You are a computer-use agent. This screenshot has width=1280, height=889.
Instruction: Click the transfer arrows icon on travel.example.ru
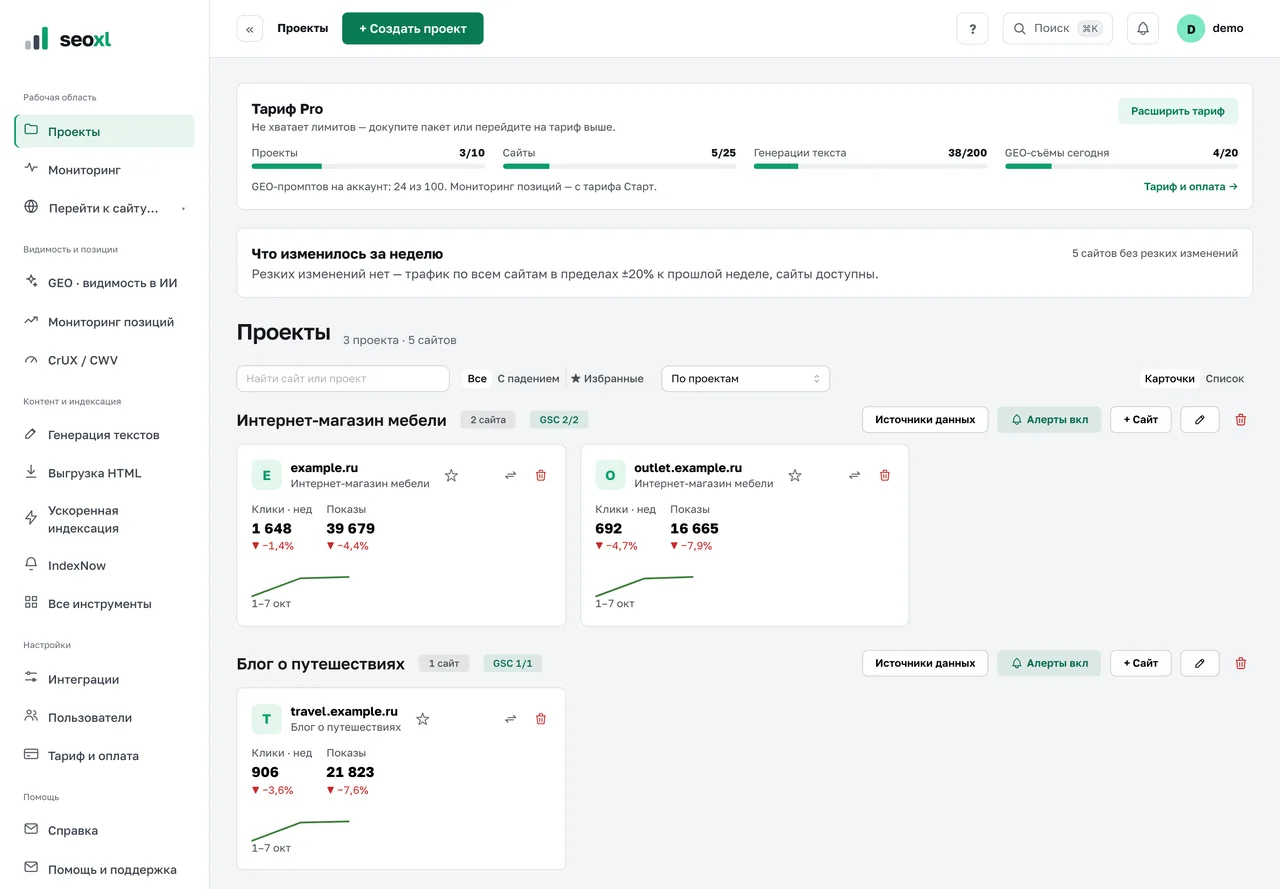point(510,719)
